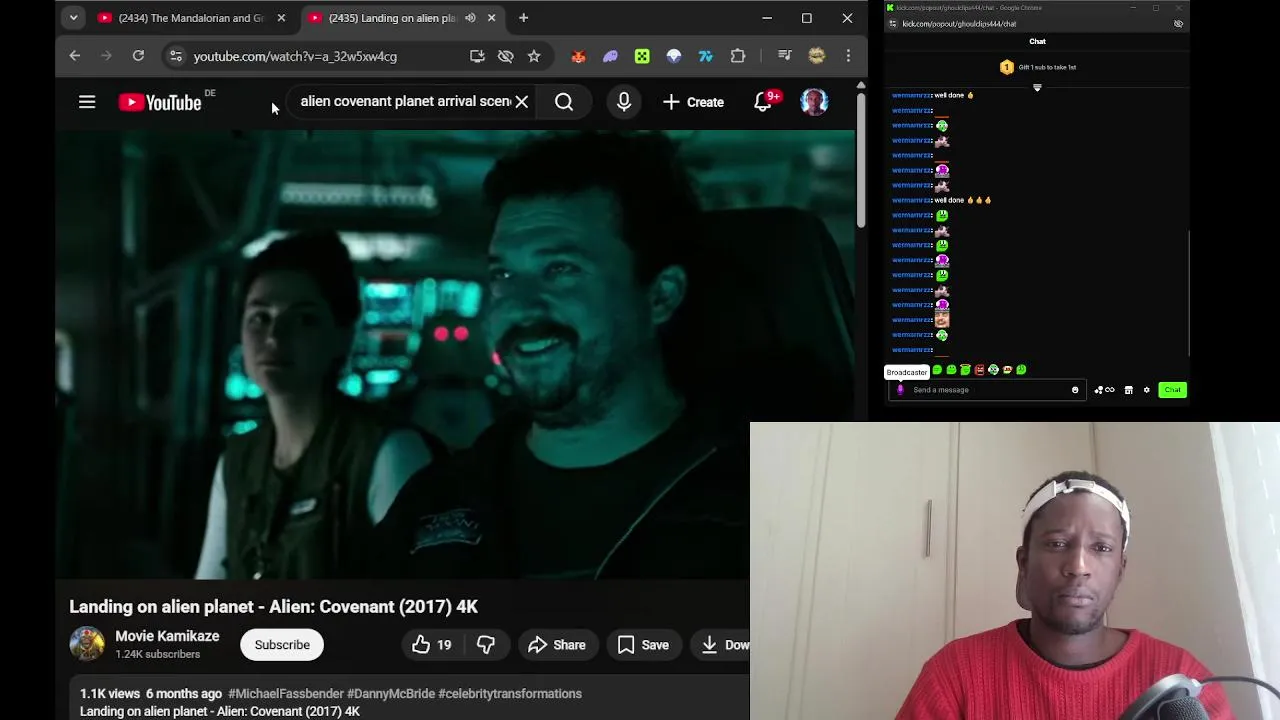1280x720 pixels.
Task: Click Kick chat site settings icon
Action: pyautogui.click(x=892, y=24)
